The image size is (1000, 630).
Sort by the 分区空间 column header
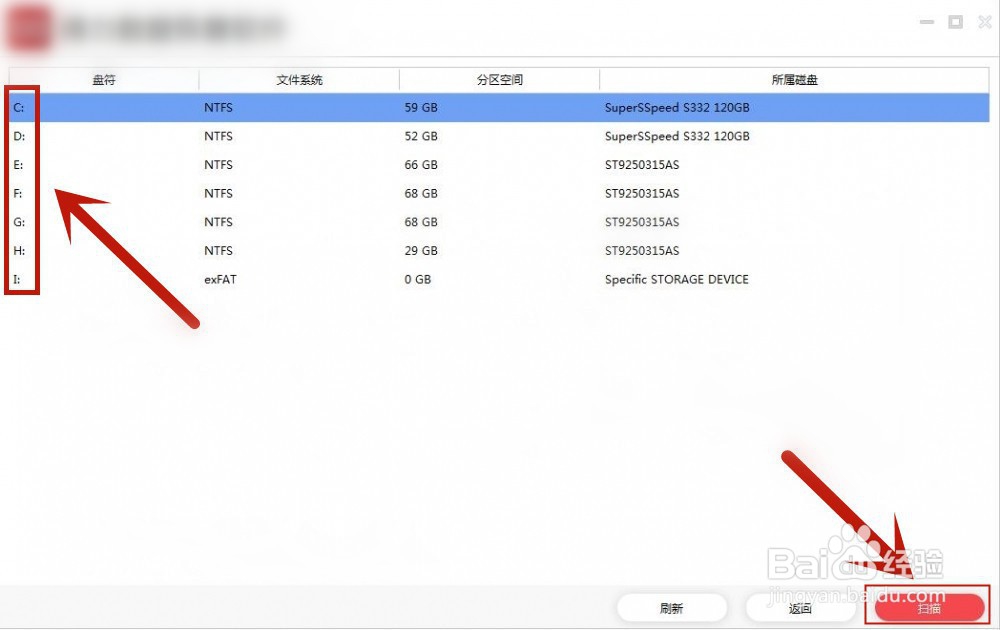pos(499,80)
